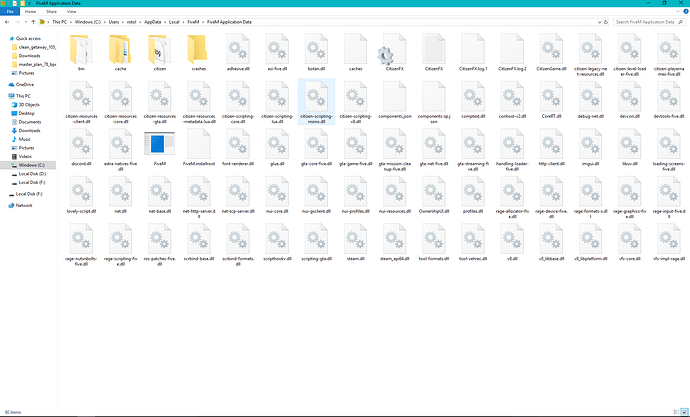The image size is (690, 417).
Task: Select the discord.dll file
Action: [81, 148]
